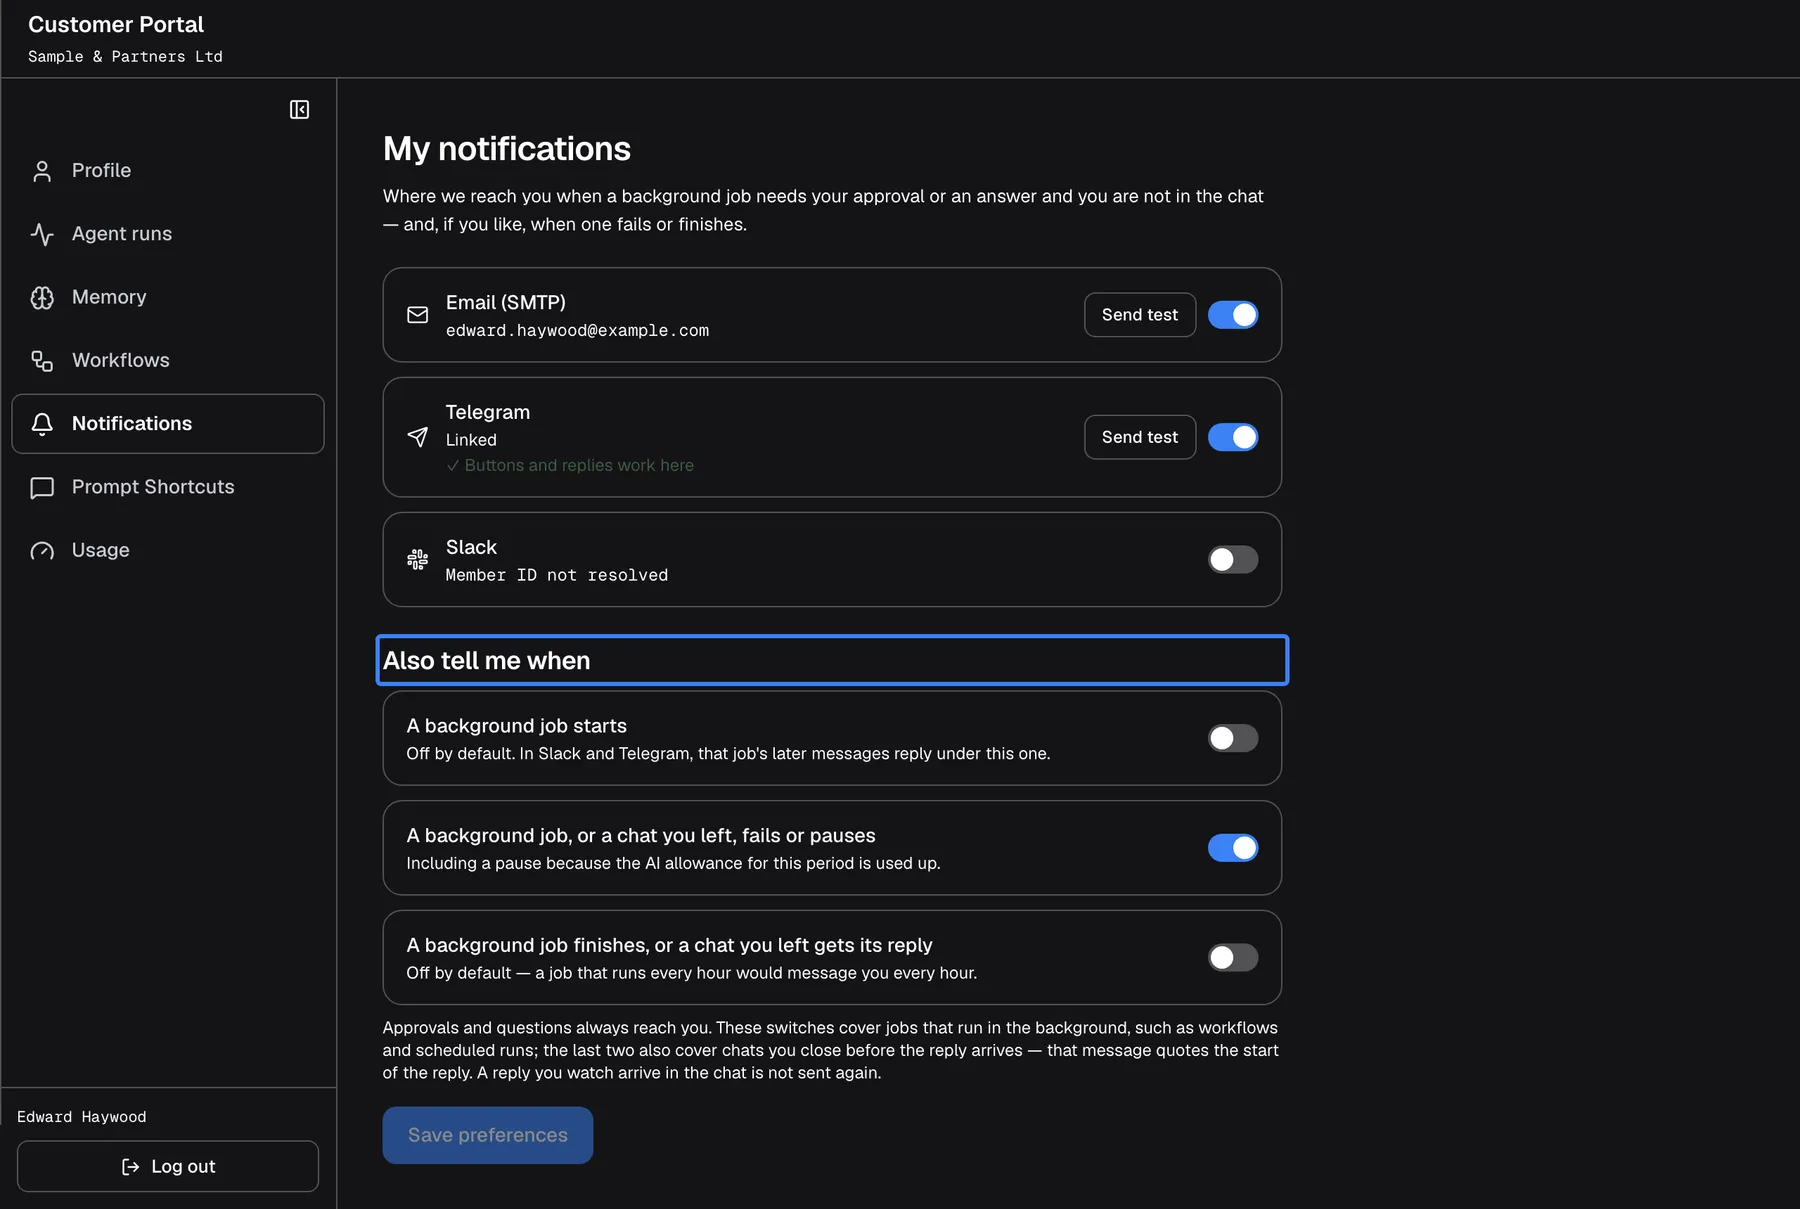The image size is (1800, 1209).
Task: Click the Usage gauge icon
Action: pos(42,551)
